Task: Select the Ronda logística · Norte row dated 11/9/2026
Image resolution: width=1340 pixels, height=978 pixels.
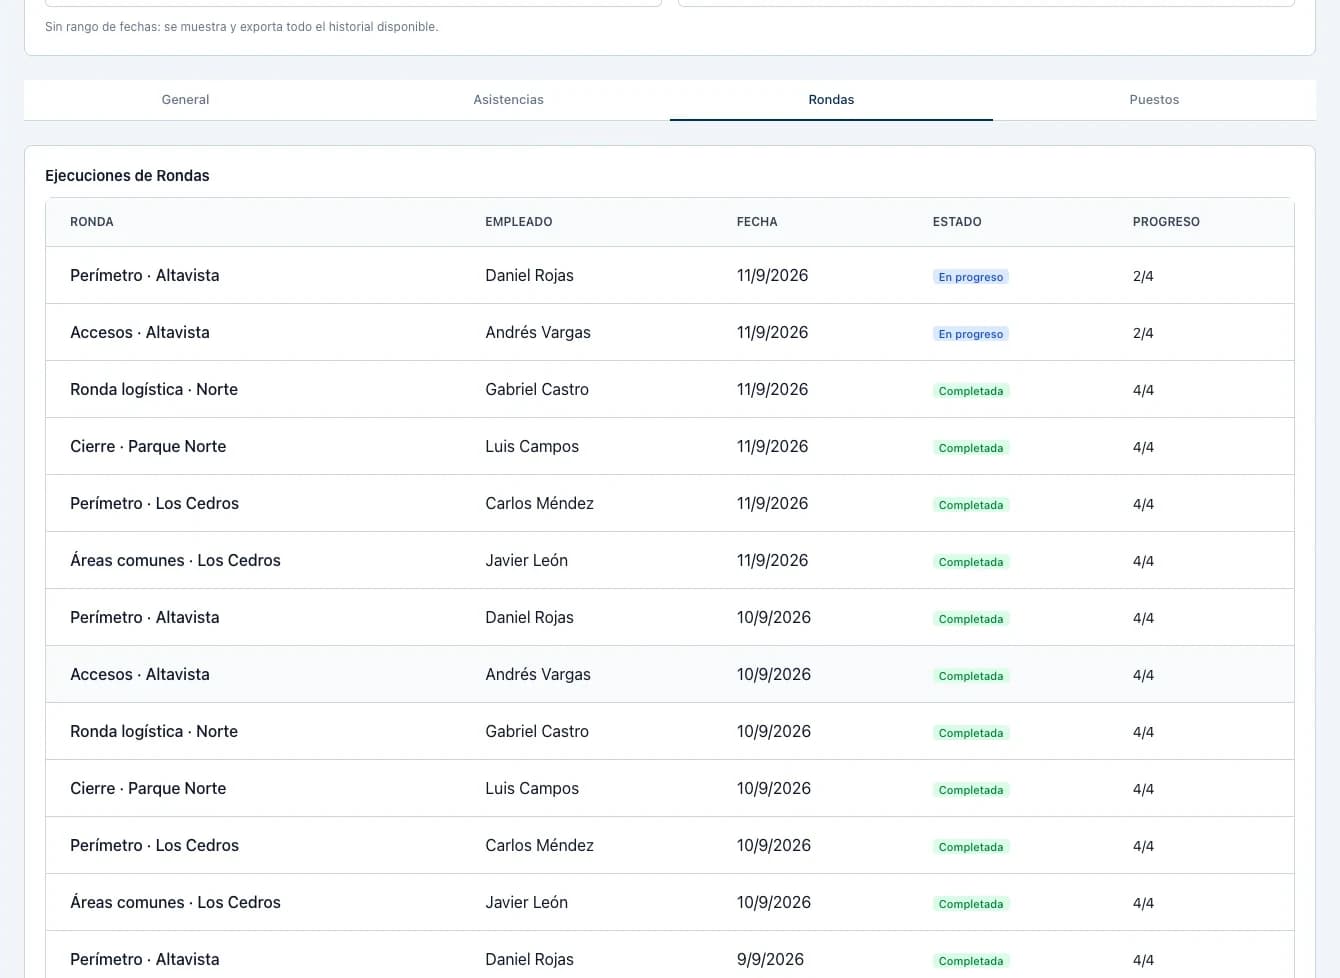Action: (x=670, y=389)
